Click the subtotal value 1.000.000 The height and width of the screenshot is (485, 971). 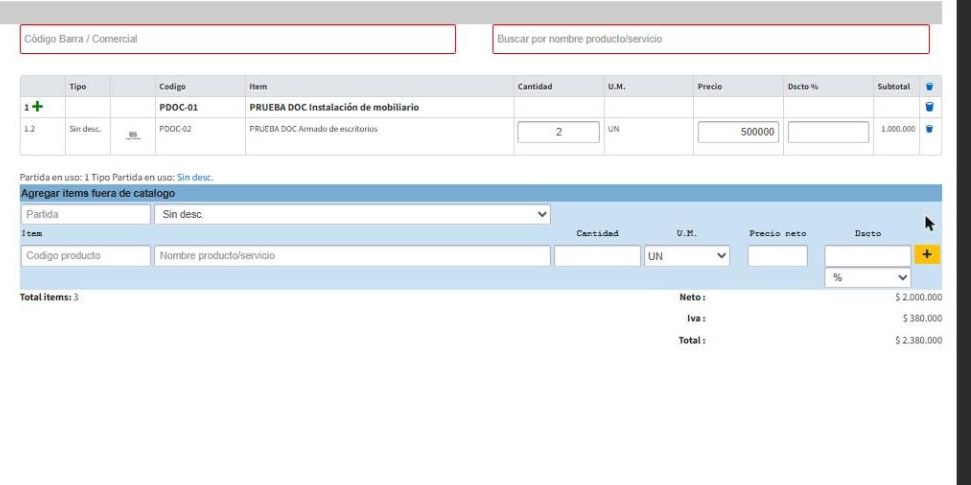(898, 129)
